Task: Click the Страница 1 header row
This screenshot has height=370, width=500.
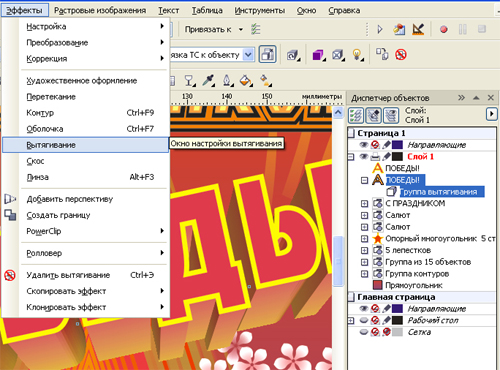Action: [x=422, y=133]
